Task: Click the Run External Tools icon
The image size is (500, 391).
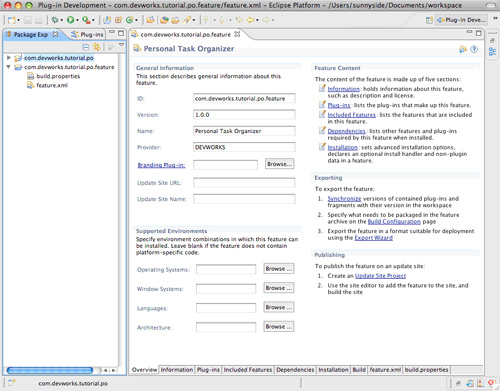Action: coord(86,20)
